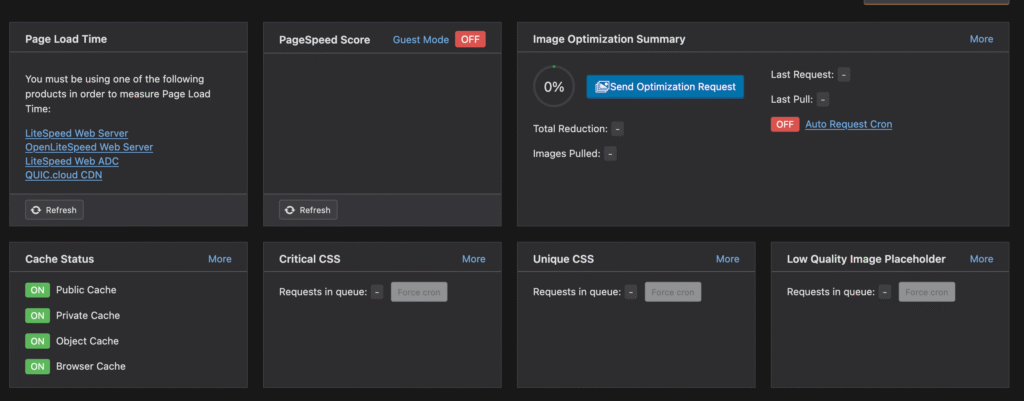Viewport: 1024px width, 401px height.
Task: Click Force cron in Low Quality Image Placeholder
Action: tap(927, 292)
